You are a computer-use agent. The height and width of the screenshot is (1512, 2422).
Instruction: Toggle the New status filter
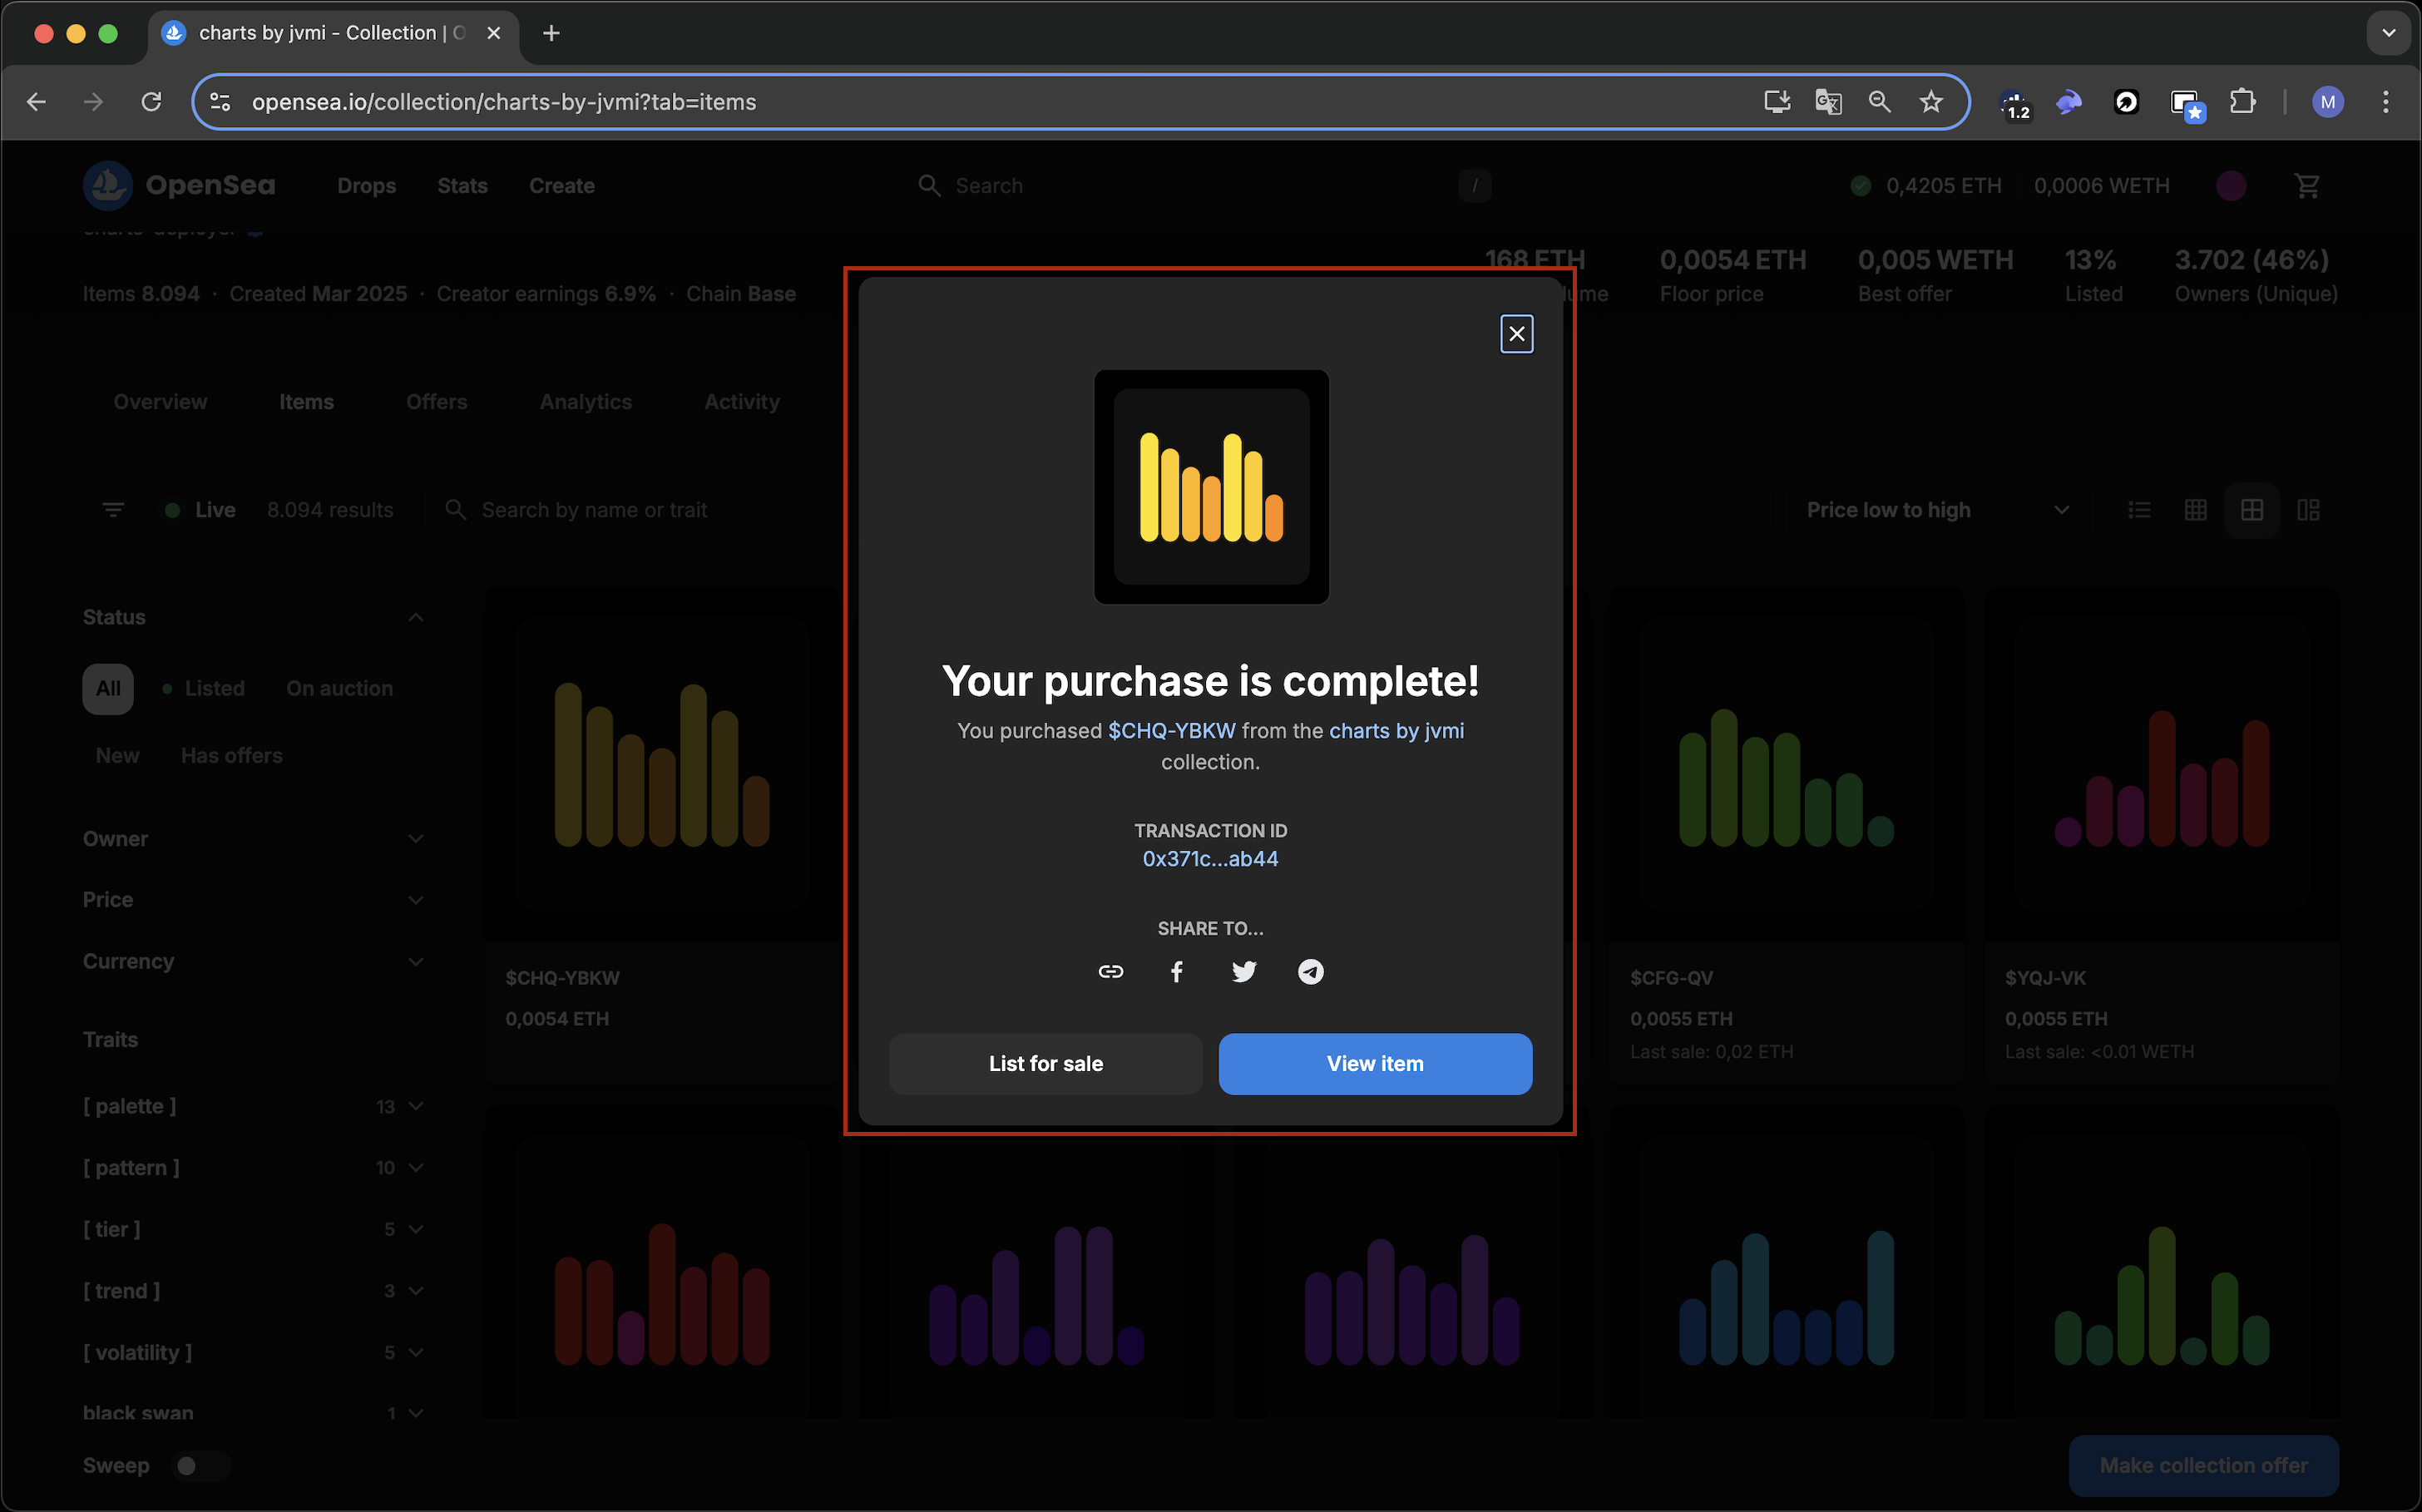(x=117, y=756)
